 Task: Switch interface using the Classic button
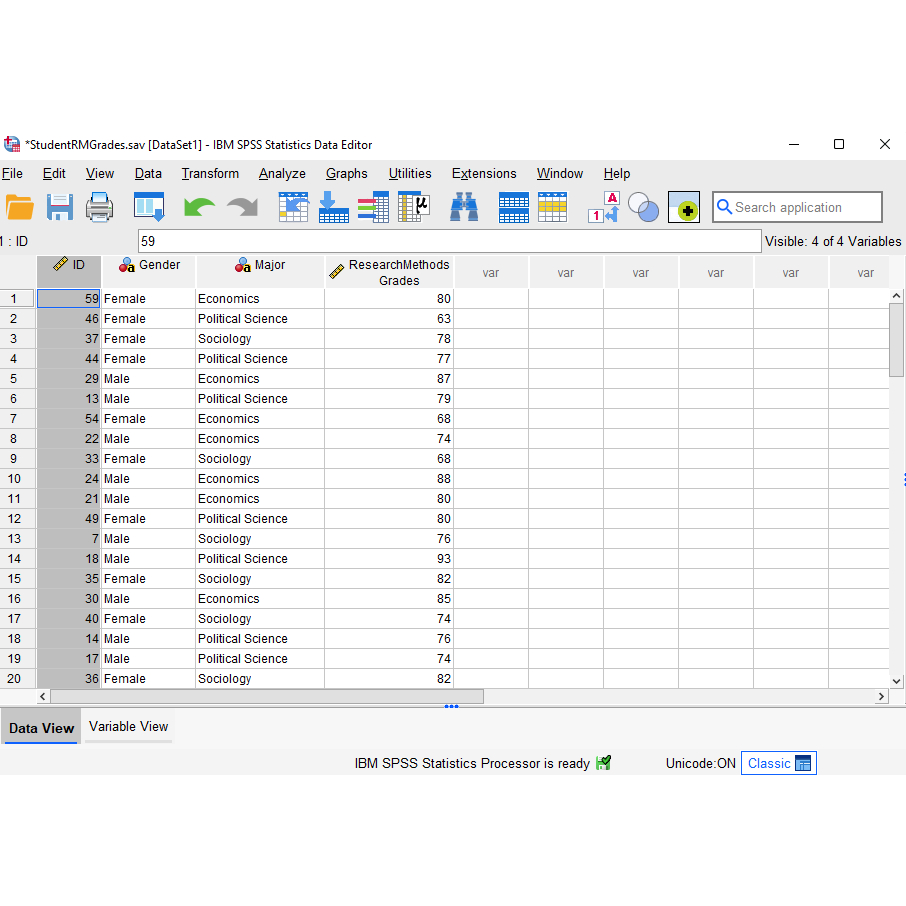pos(778,763)
